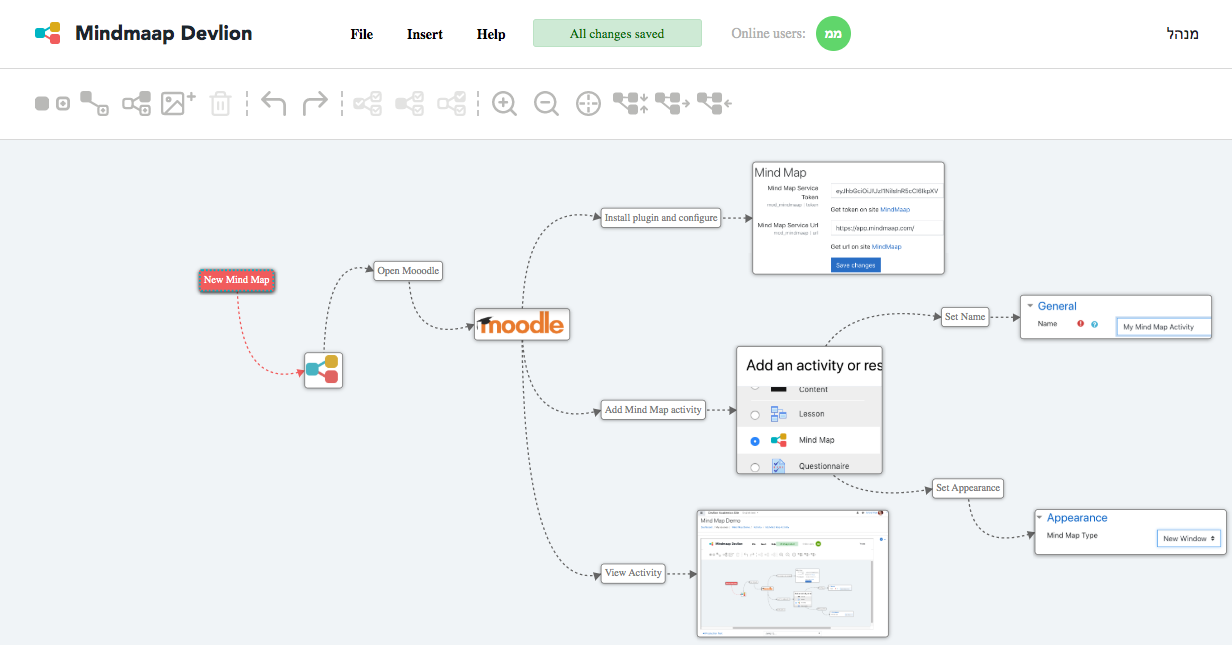Select the Mind Map radio button
The image size is (1232, 645).
click(x=755, y=440)
